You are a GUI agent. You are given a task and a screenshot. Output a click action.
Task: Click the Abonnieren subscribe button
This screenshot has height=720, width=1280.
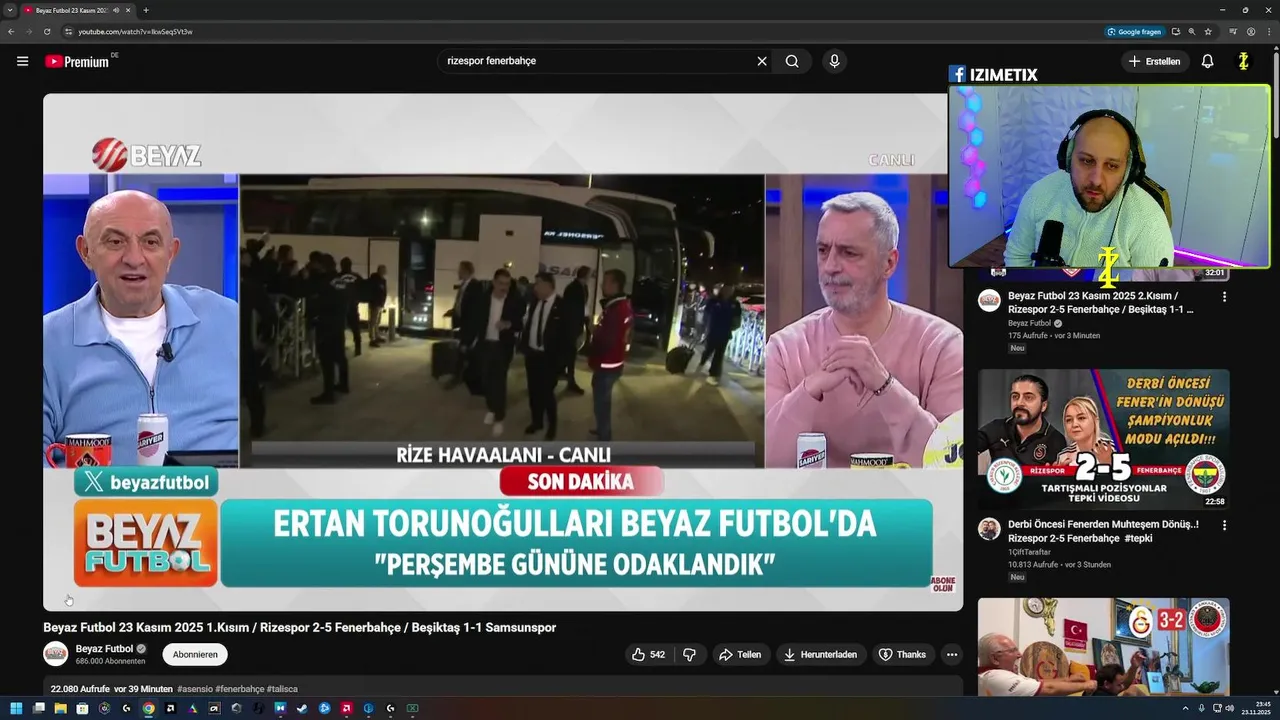click(195, 654)
